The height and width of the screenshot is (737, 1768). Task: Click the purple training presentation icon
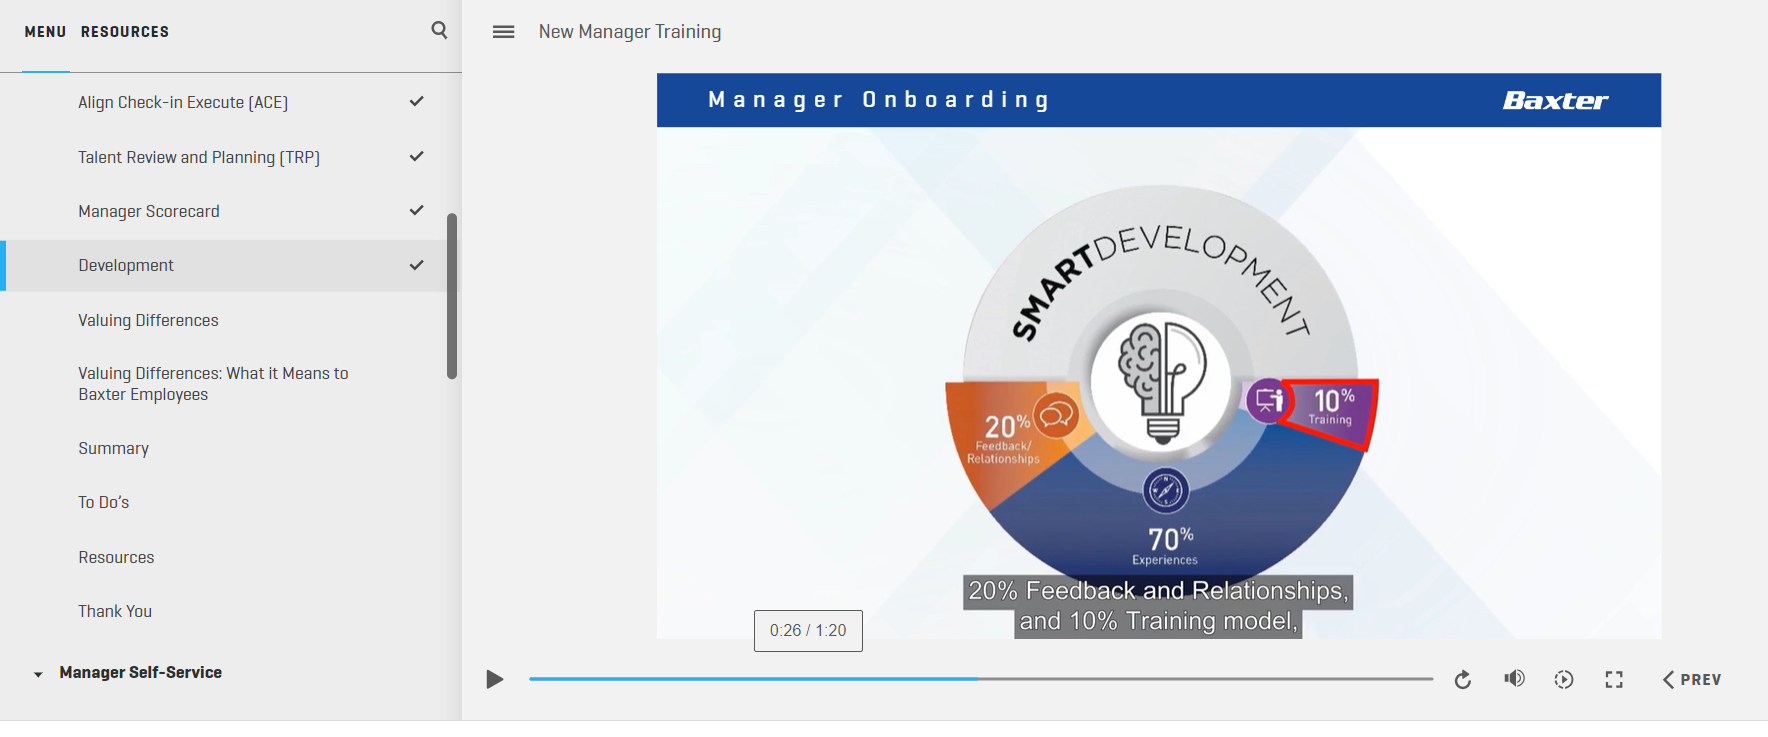coord(1268,401)
